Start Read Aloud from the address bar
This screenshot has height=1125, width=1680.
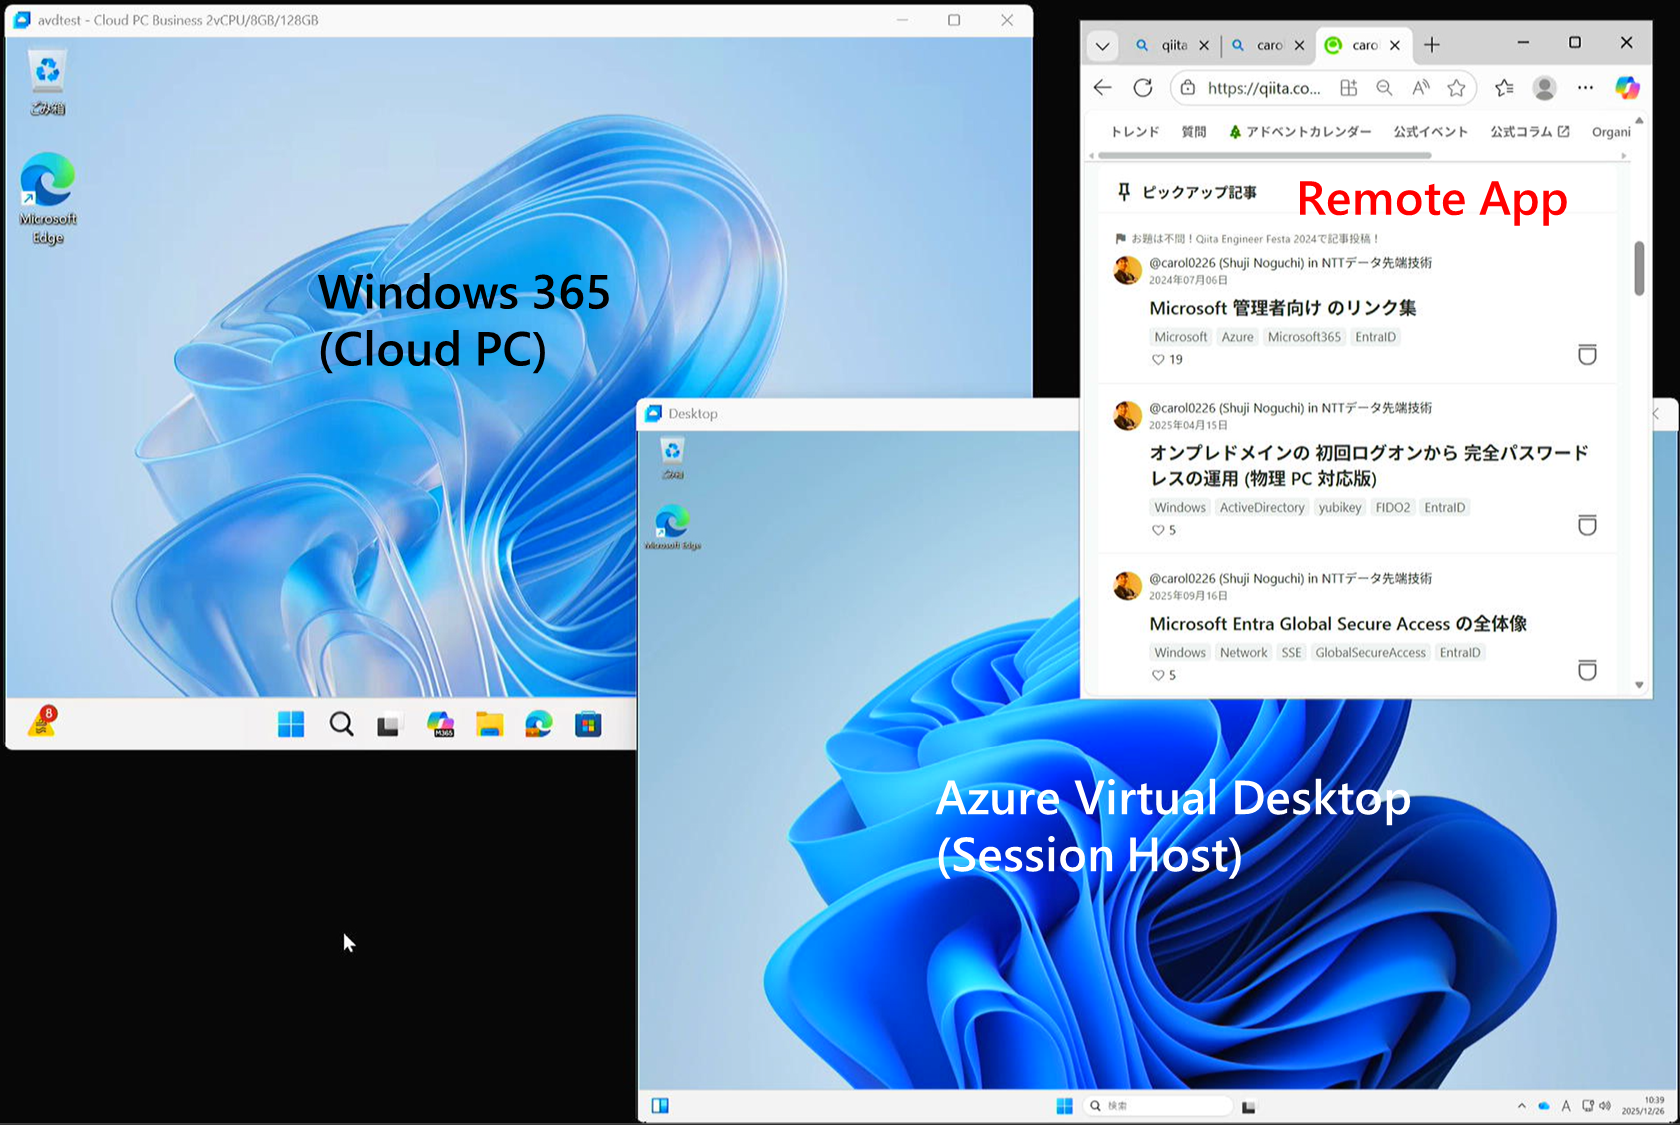1420,88
